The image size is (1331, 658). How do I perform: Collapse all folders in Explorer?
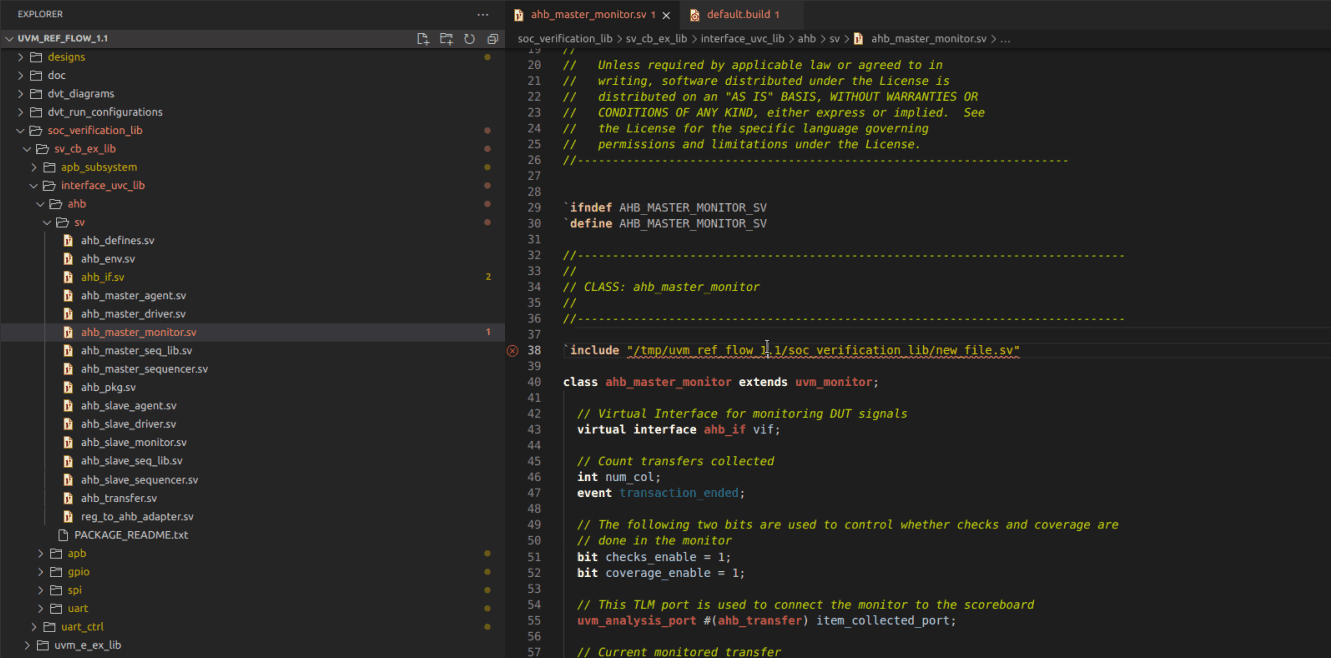[491, 37]
